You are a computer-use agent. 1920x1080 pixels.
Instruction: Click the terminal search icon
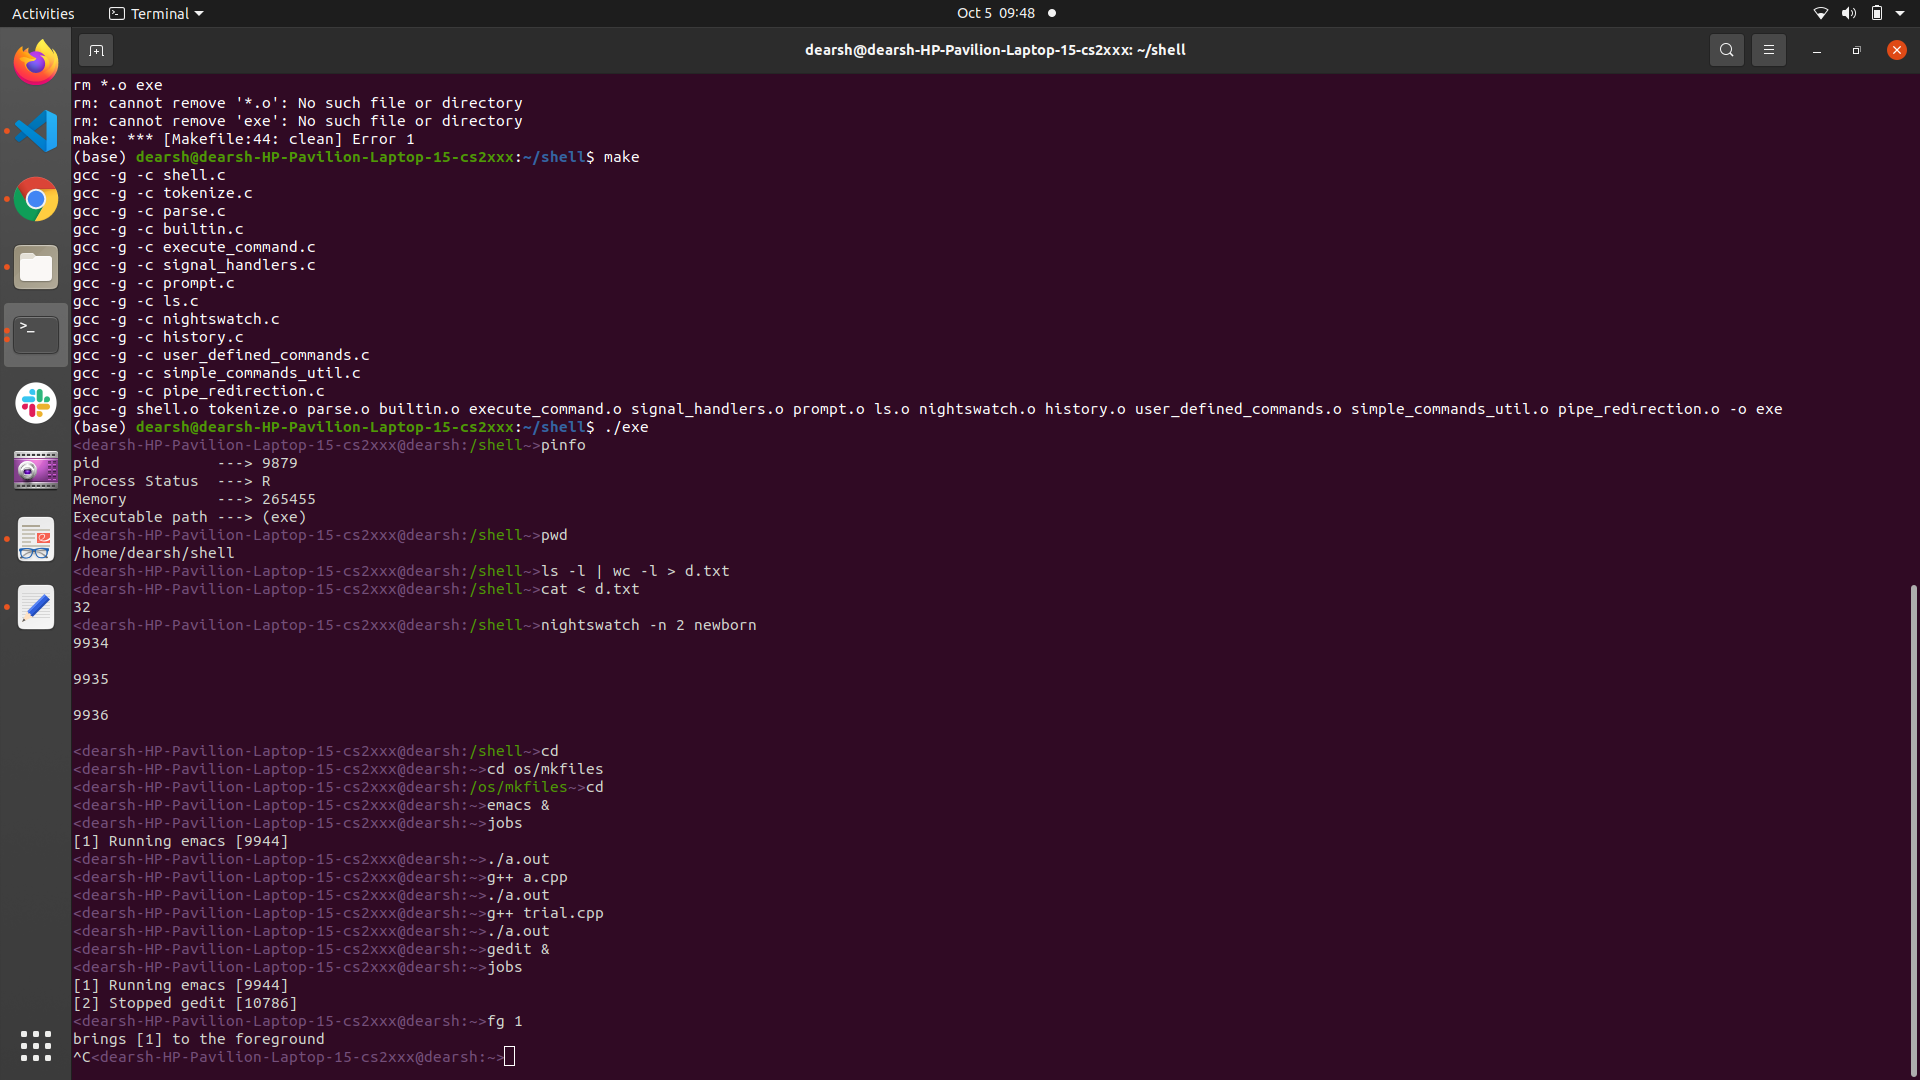click(1726, 50)
